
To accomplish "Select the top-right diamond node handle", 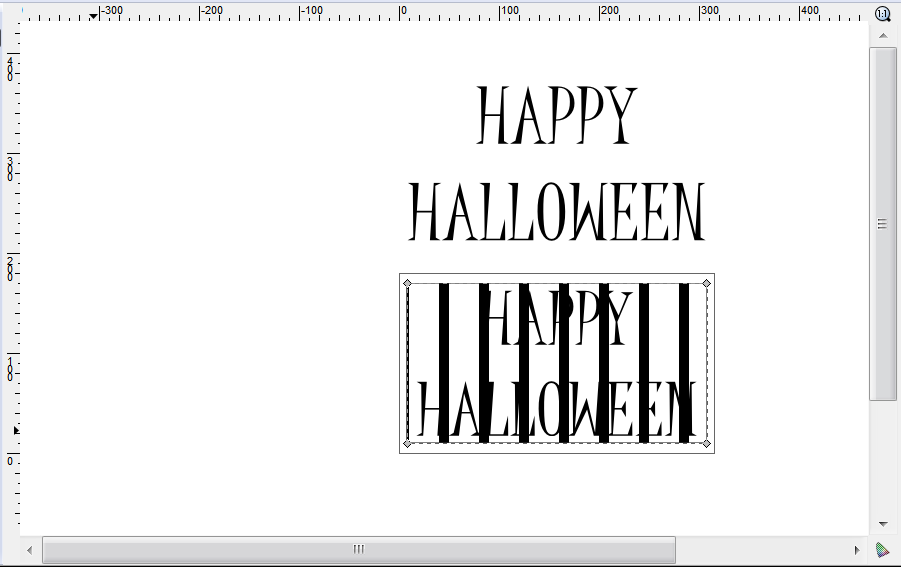I will click(706, 283).
